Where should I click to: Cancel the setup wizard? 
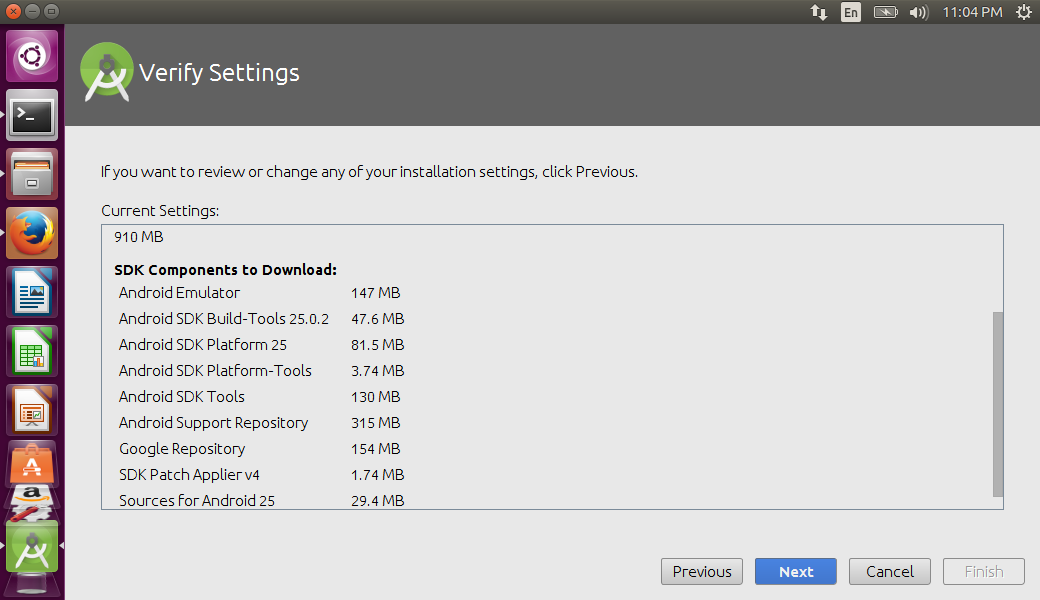(890, 571)
